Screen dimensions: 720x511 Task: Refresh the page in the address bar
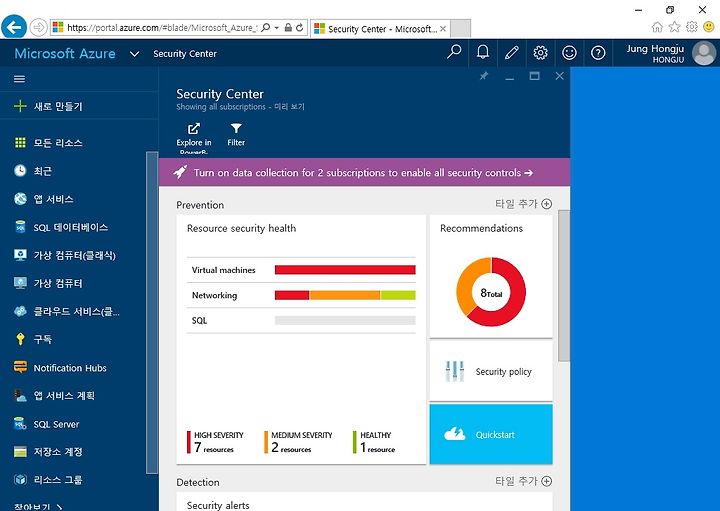(x=300, y=28)
